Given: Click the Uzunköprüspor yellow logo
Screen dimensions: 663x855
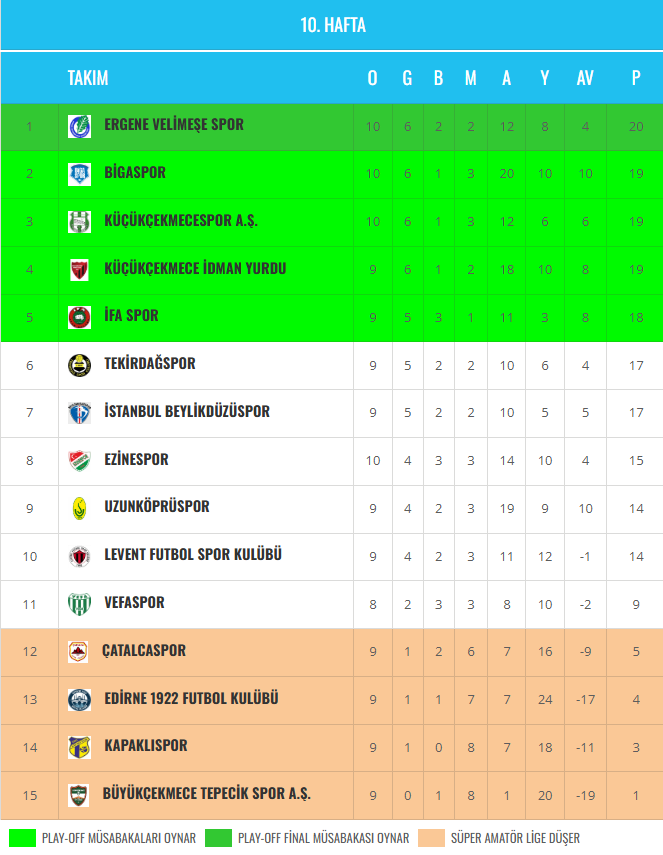Looking at the screenshot, I should point(79,508).
